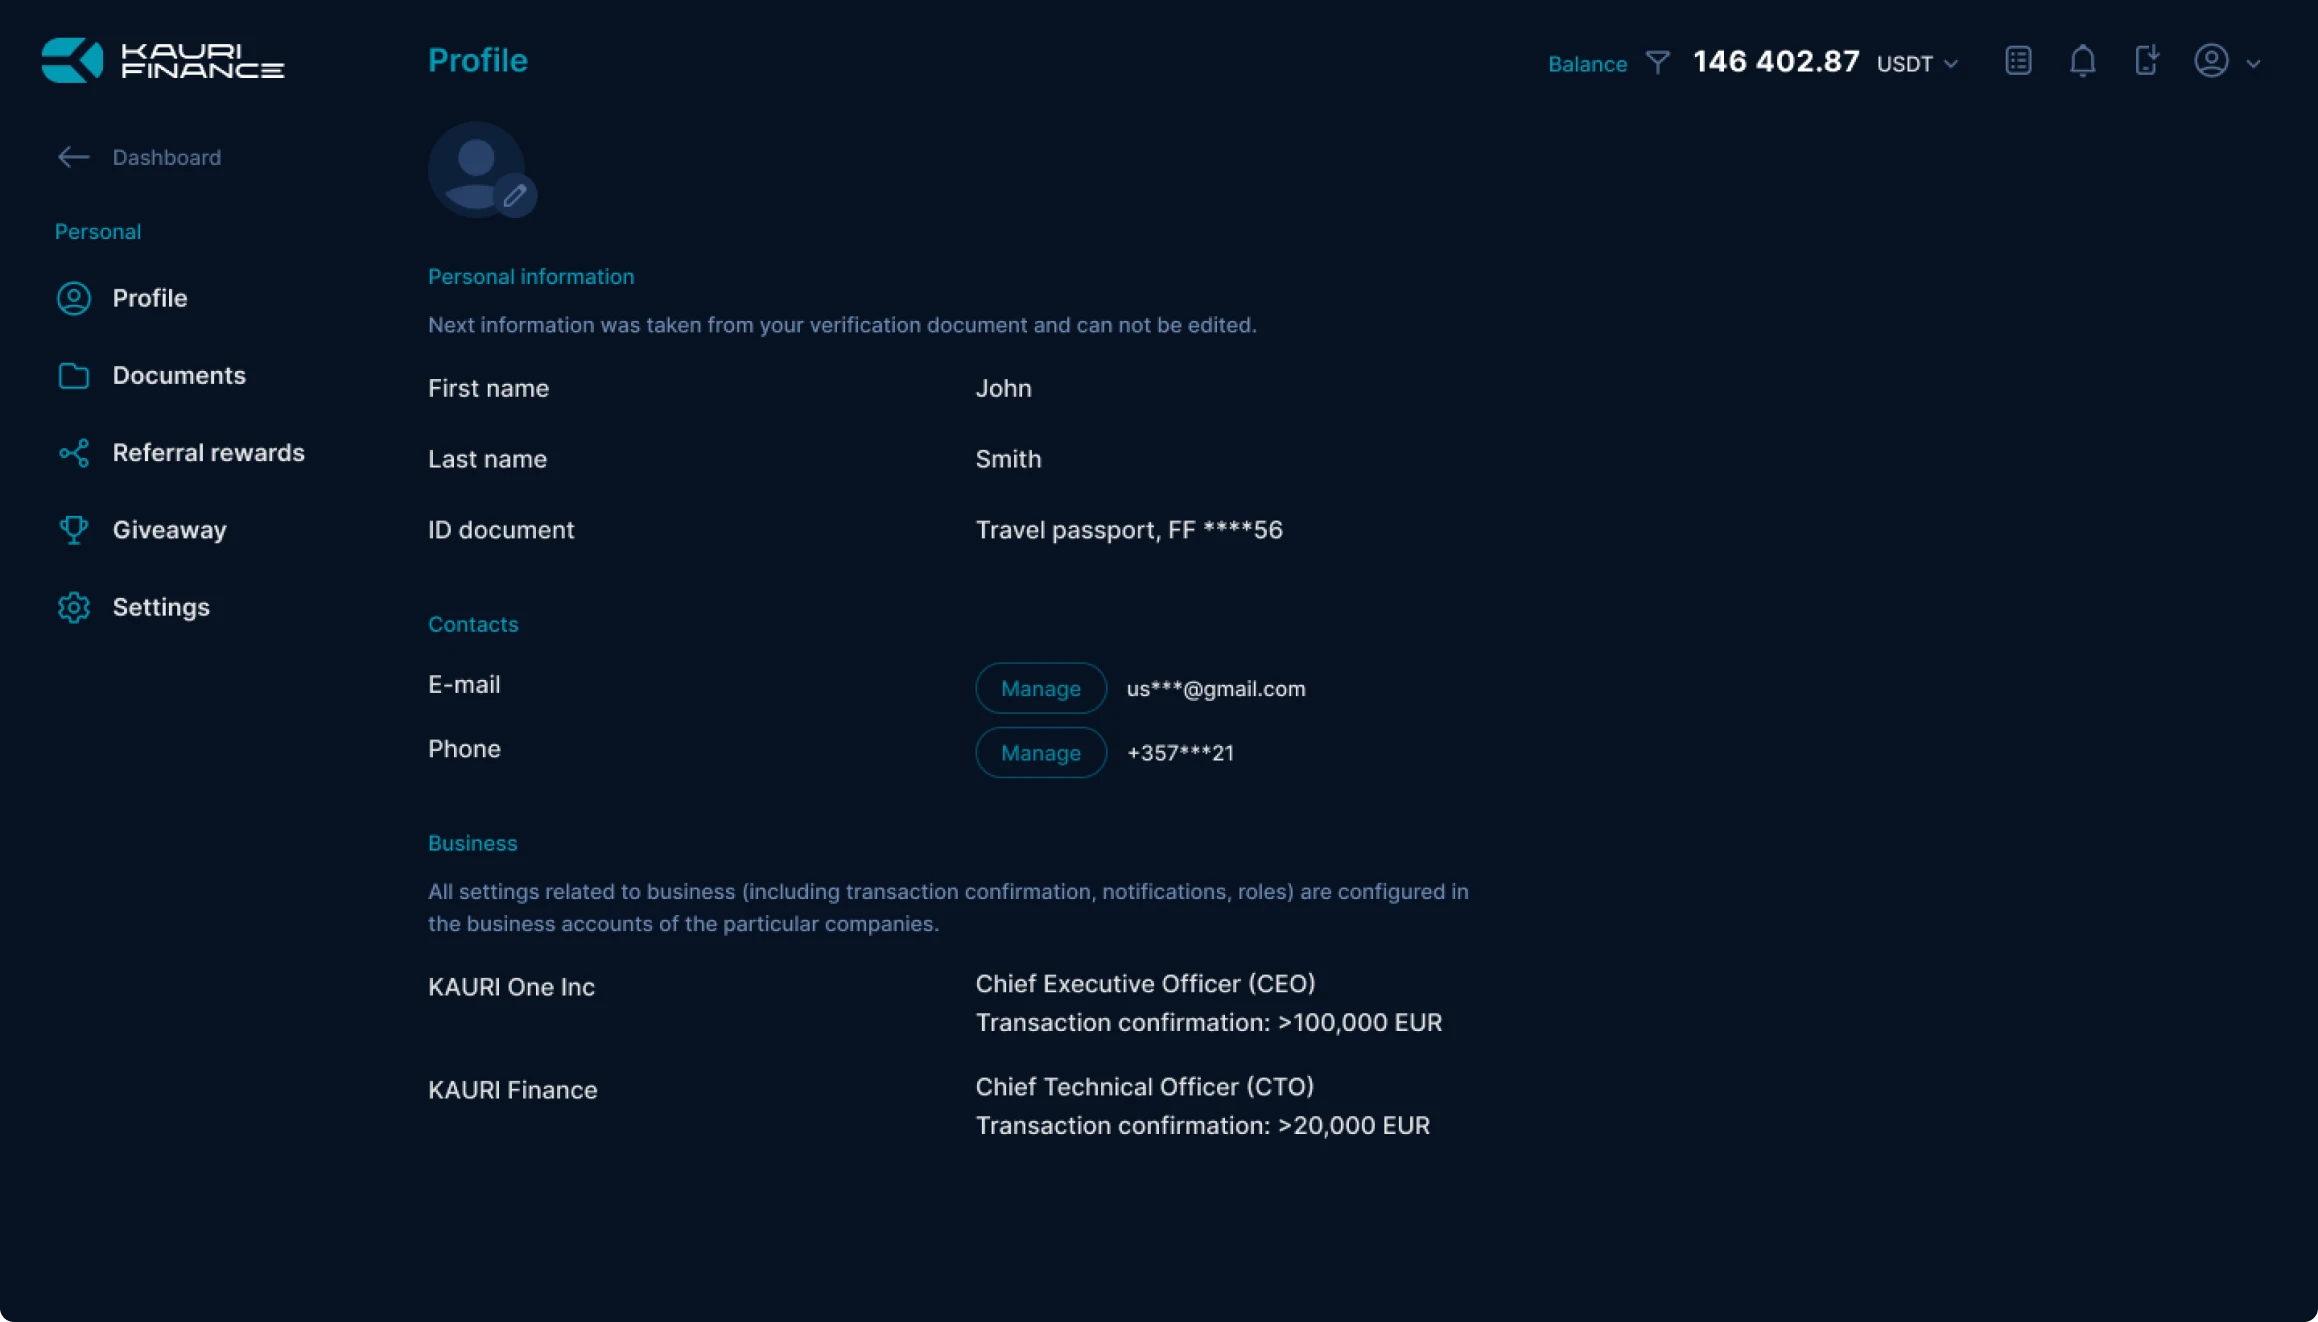Open the notifications bell
This screenshot has width=2318, height=1322.
pos(2082,62)
